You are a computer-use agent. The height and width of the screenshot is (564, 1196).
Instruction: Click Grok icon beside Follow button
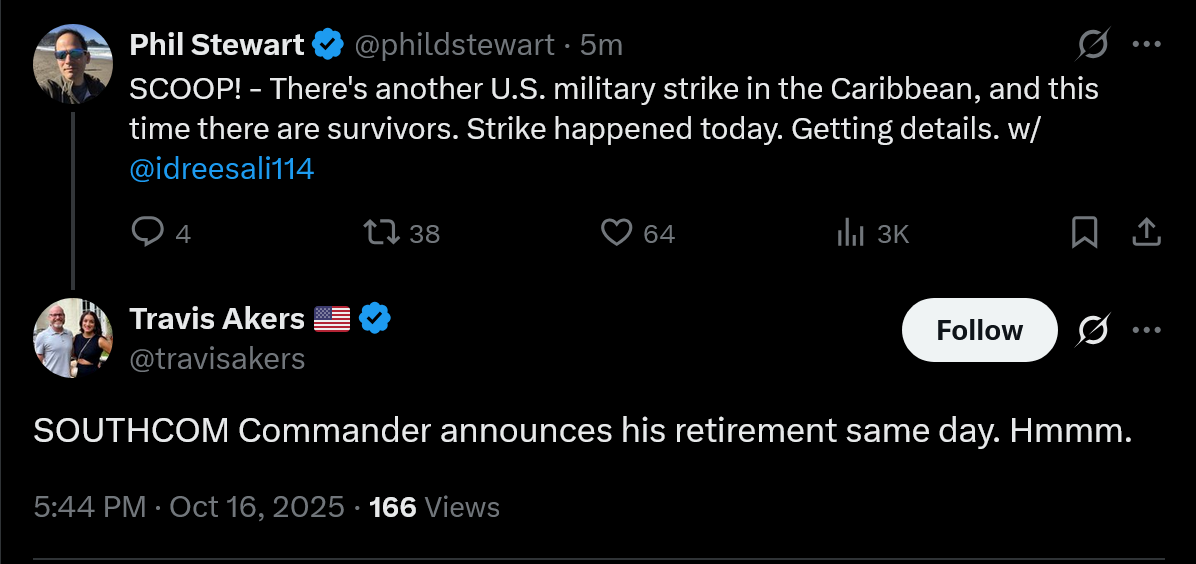[1093, 330]
